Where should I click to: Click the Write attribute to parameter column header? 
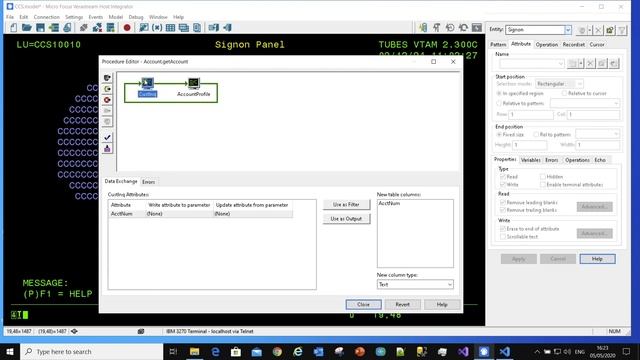pos(179,205)
